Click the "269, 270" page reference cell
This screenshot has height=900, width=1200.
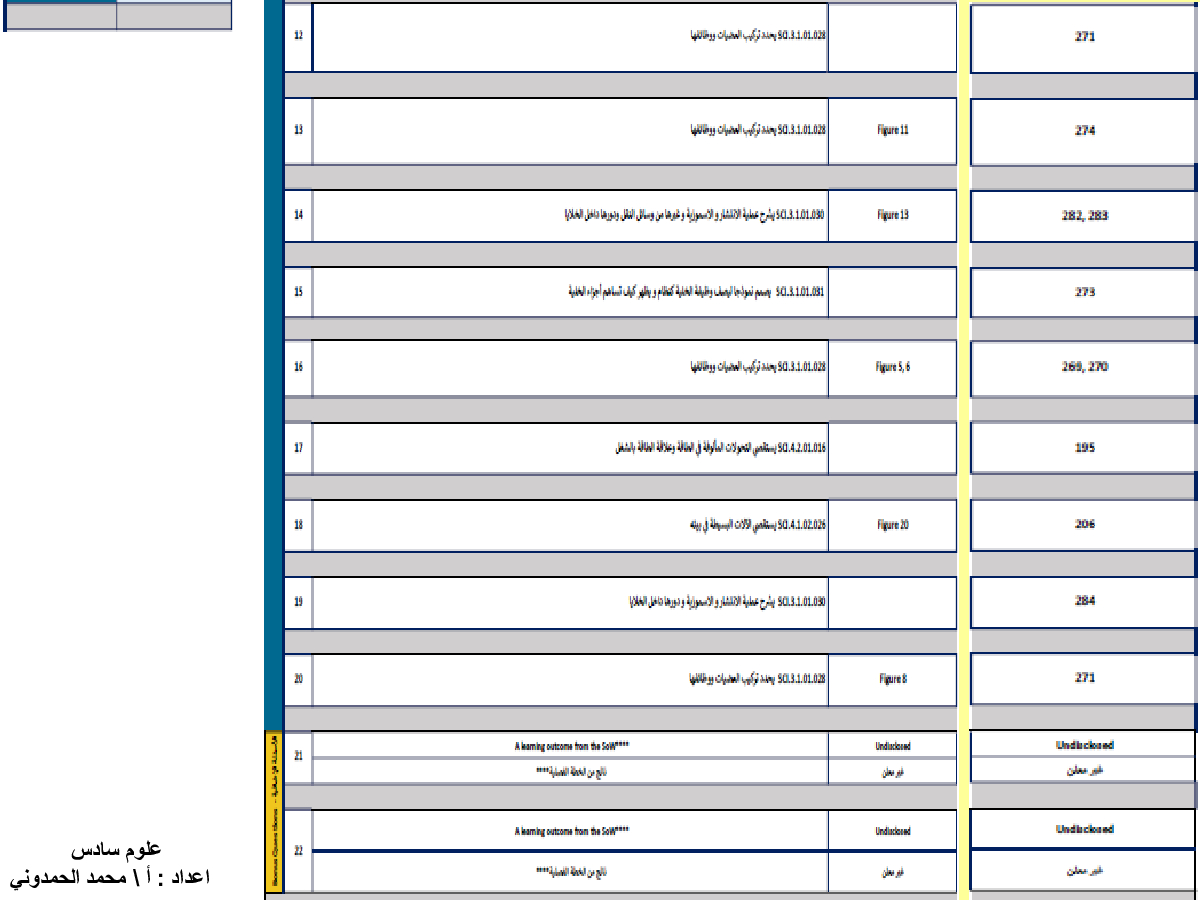click(x=1085, y=367)
